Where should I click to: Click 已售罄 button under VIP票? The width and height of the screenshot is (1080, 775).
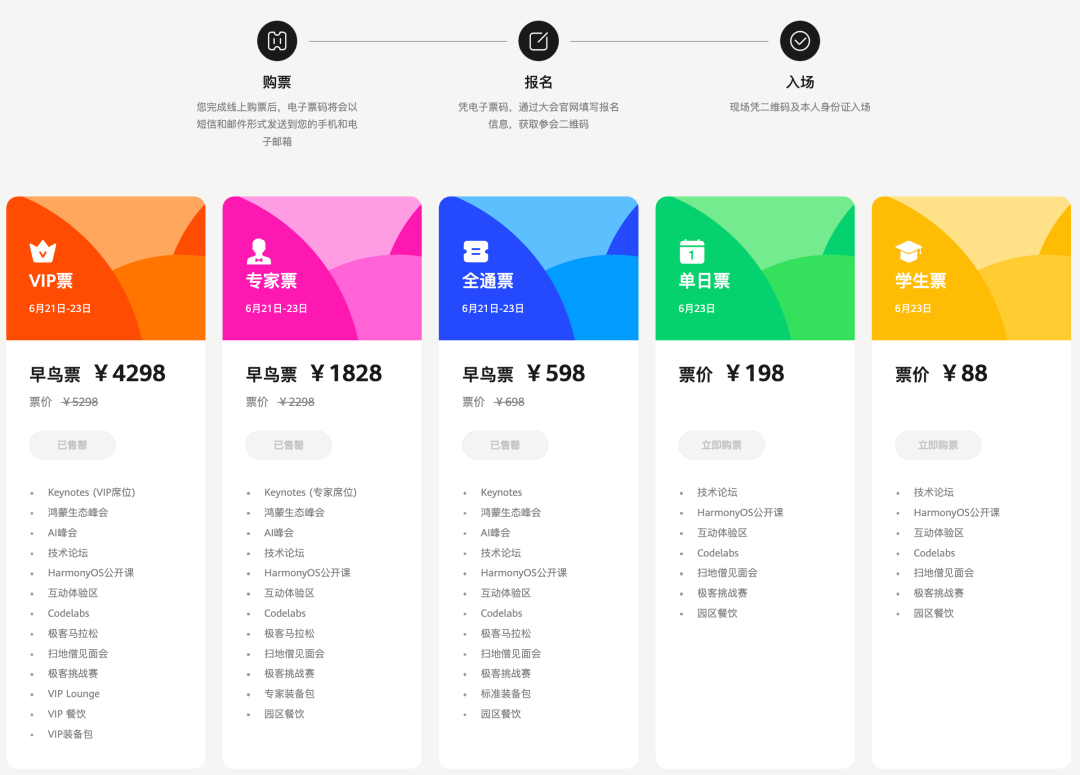click(x=72, y=445)
